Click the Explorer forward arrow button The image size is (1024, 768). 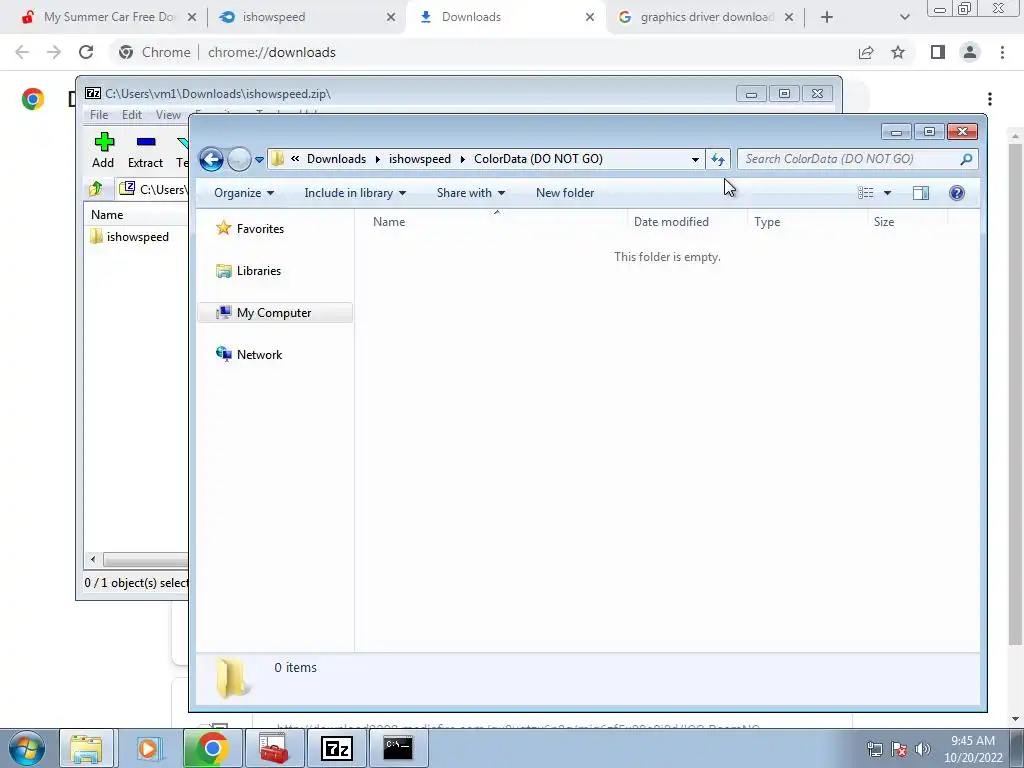point(239,159)
